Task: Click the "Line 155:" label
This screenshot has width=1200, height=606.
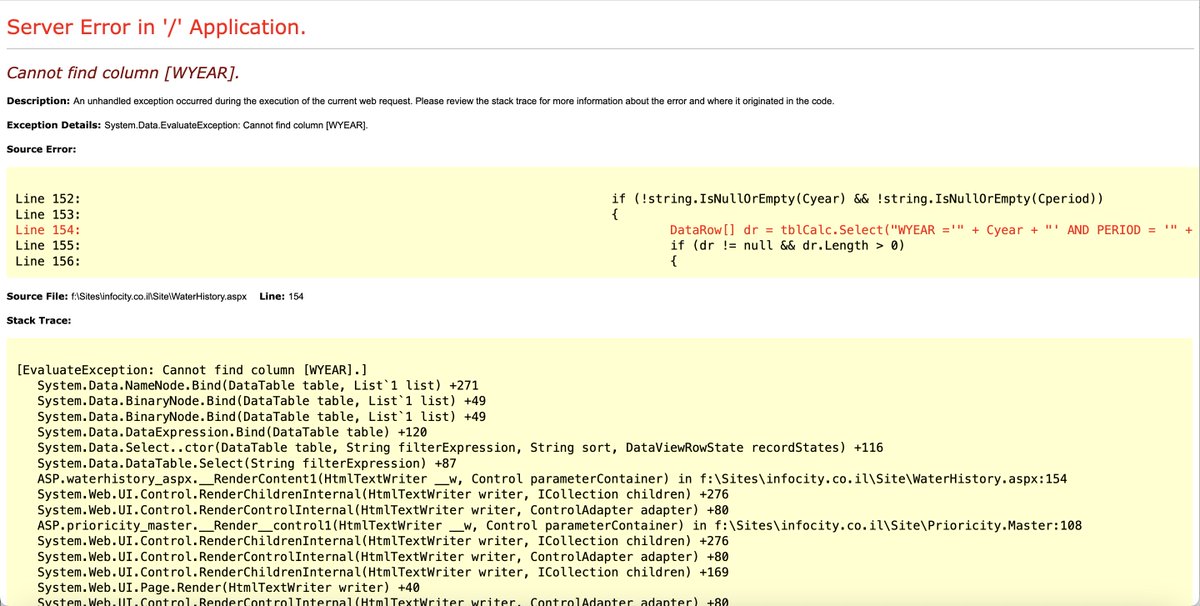Action: [x=48, y=245]
